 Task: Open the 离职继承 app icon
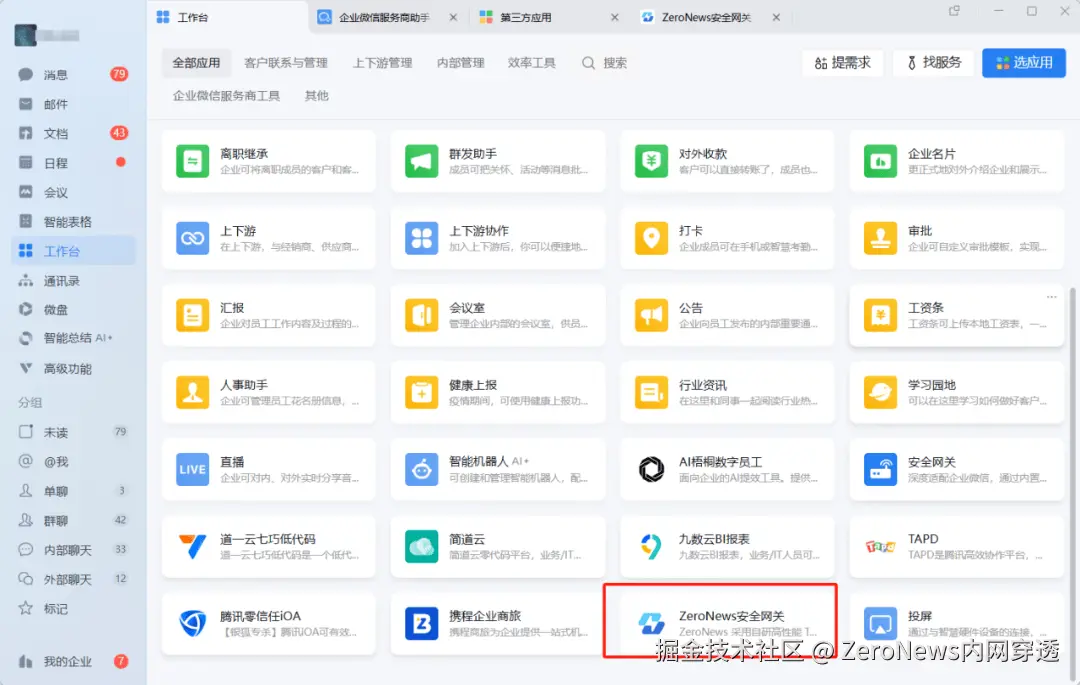192,162
